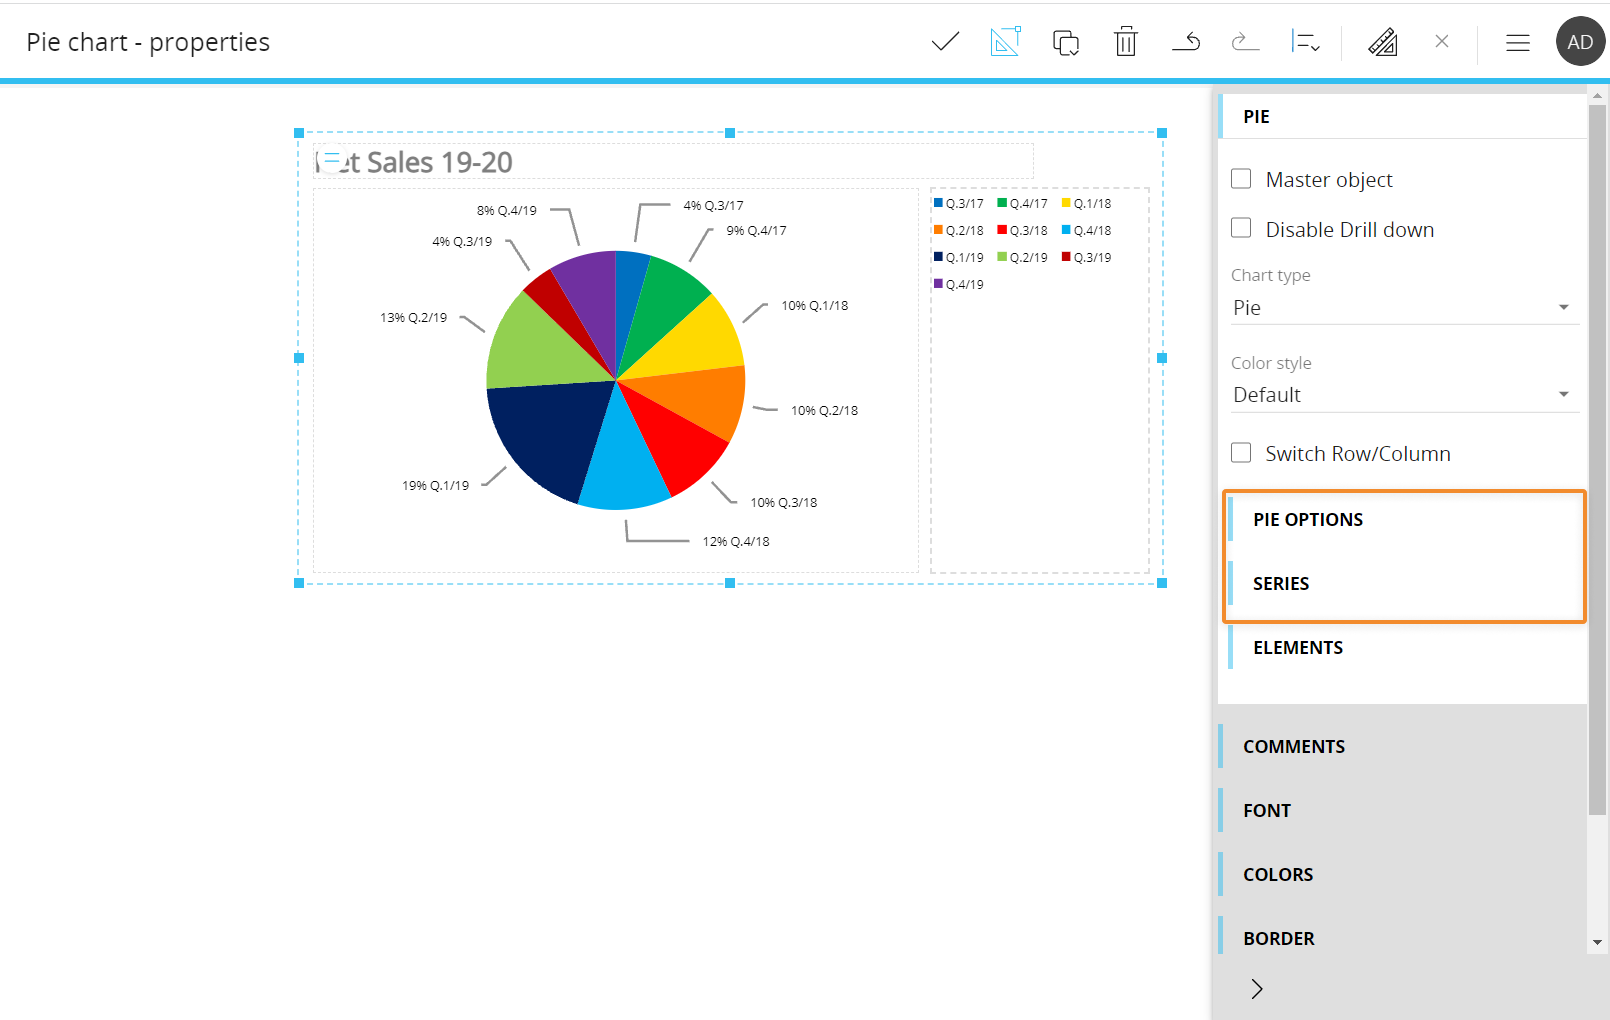Image resolution: width=1610 pixels, height=1020 pixels.
Task: Click the trash delete icon
Action: click(x=1126, y=42)
